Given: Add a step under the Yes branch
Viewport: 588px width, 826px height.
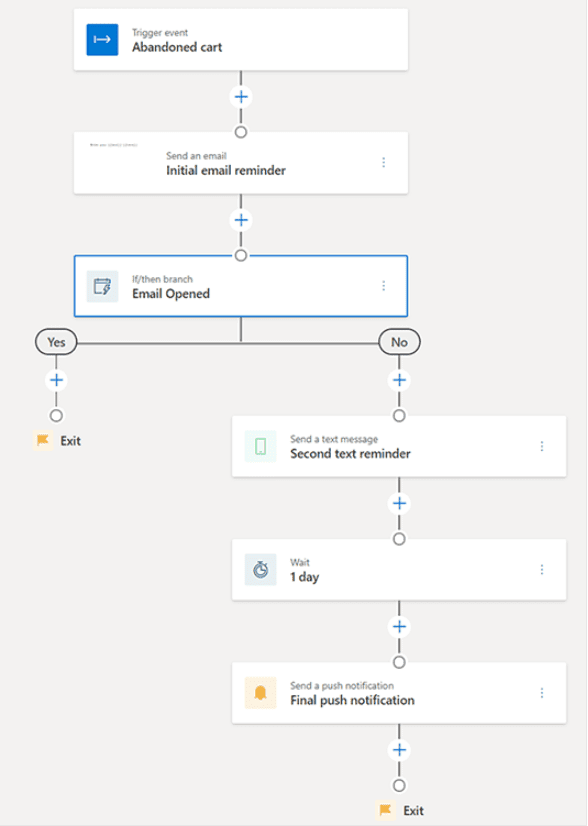Looking at the screenshot, I should (x=56, y=380).
